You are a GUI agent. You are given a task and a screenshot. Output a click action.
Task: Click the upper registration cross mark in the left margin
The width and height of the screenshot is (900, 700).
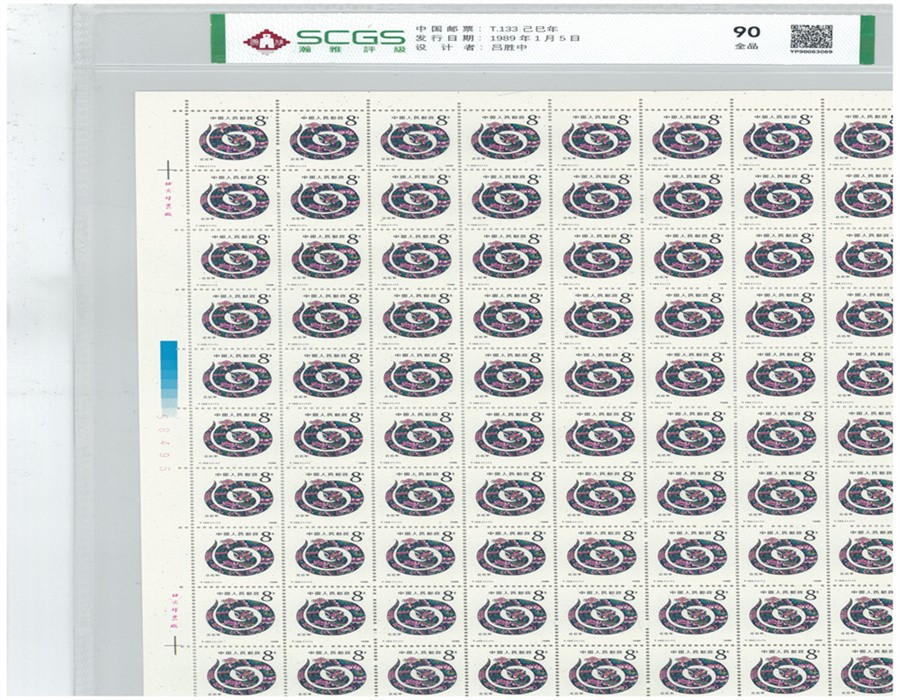click(x=169, y=168)
